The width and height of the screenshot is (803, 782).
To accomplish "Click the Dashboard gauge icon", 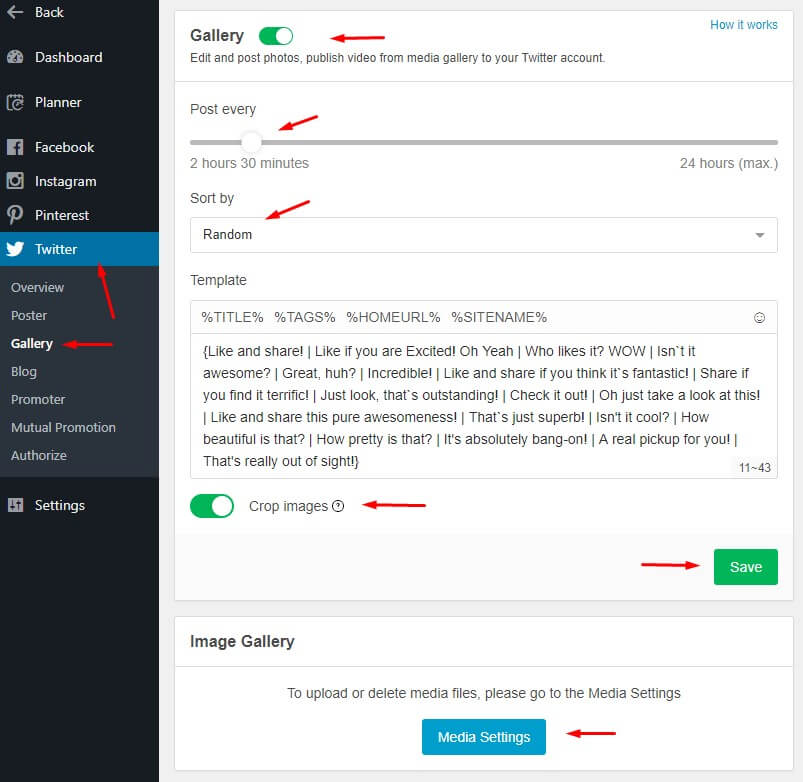I will 15,57.
